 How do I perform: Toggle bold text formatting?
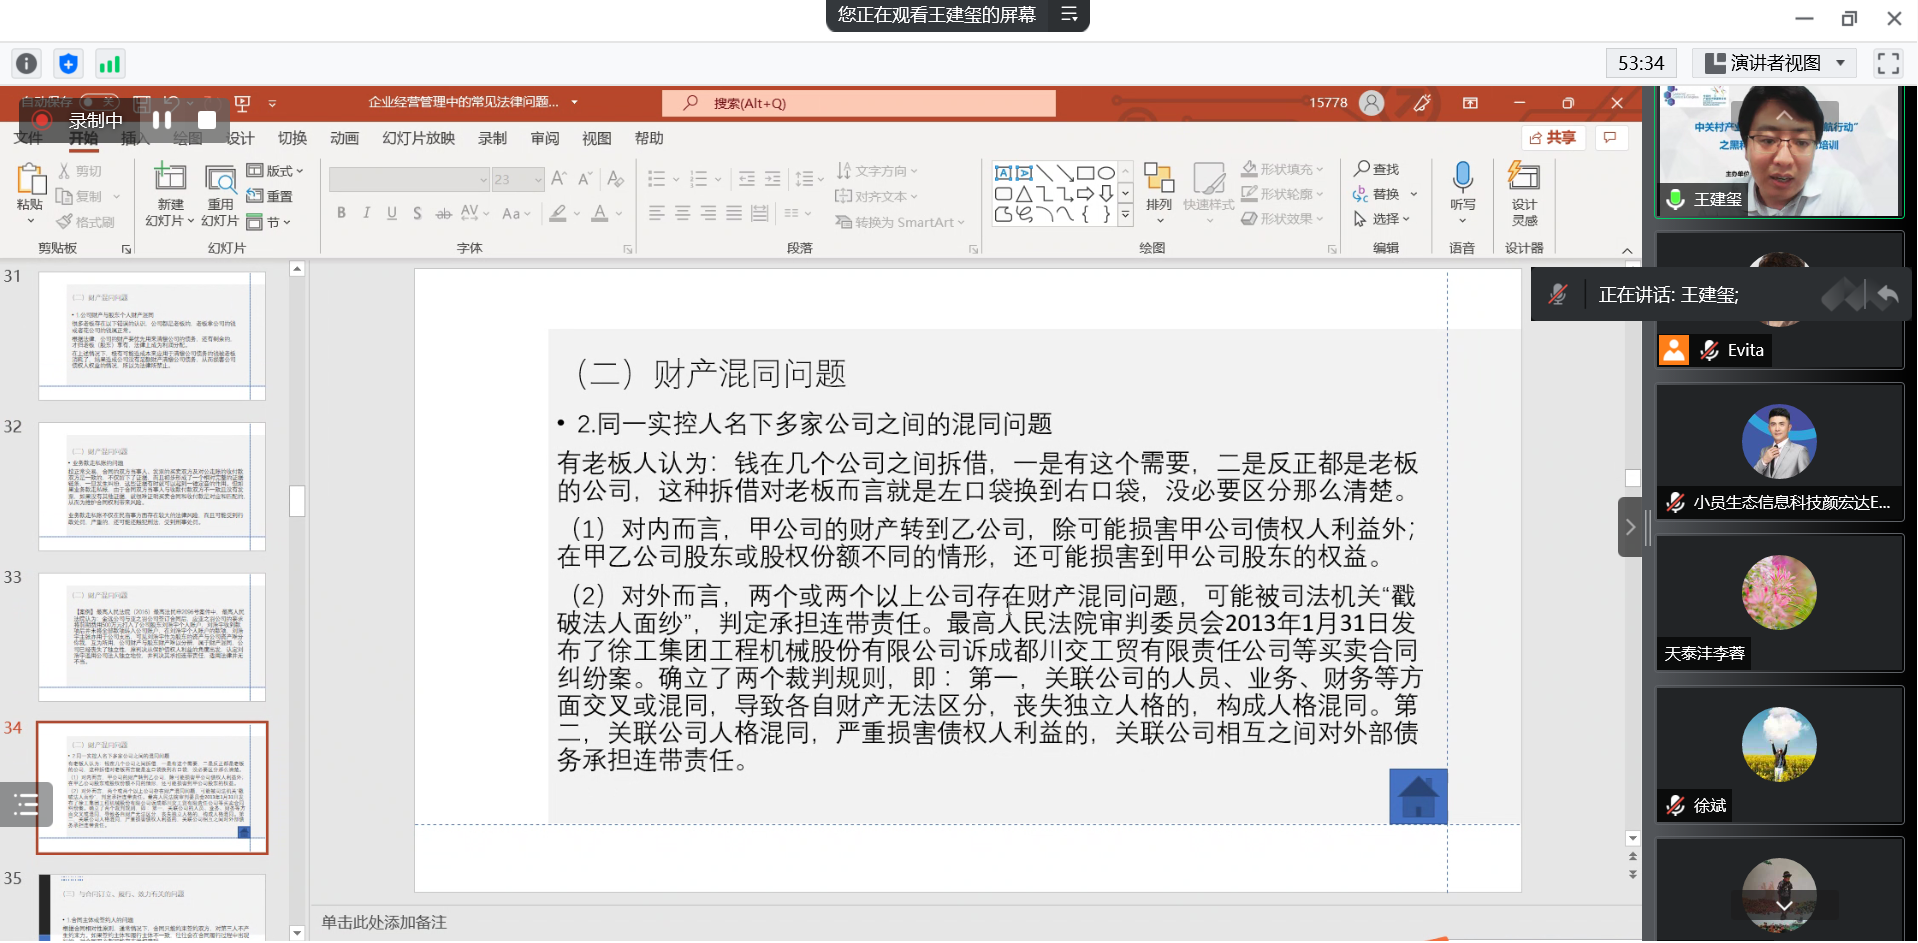341,213
